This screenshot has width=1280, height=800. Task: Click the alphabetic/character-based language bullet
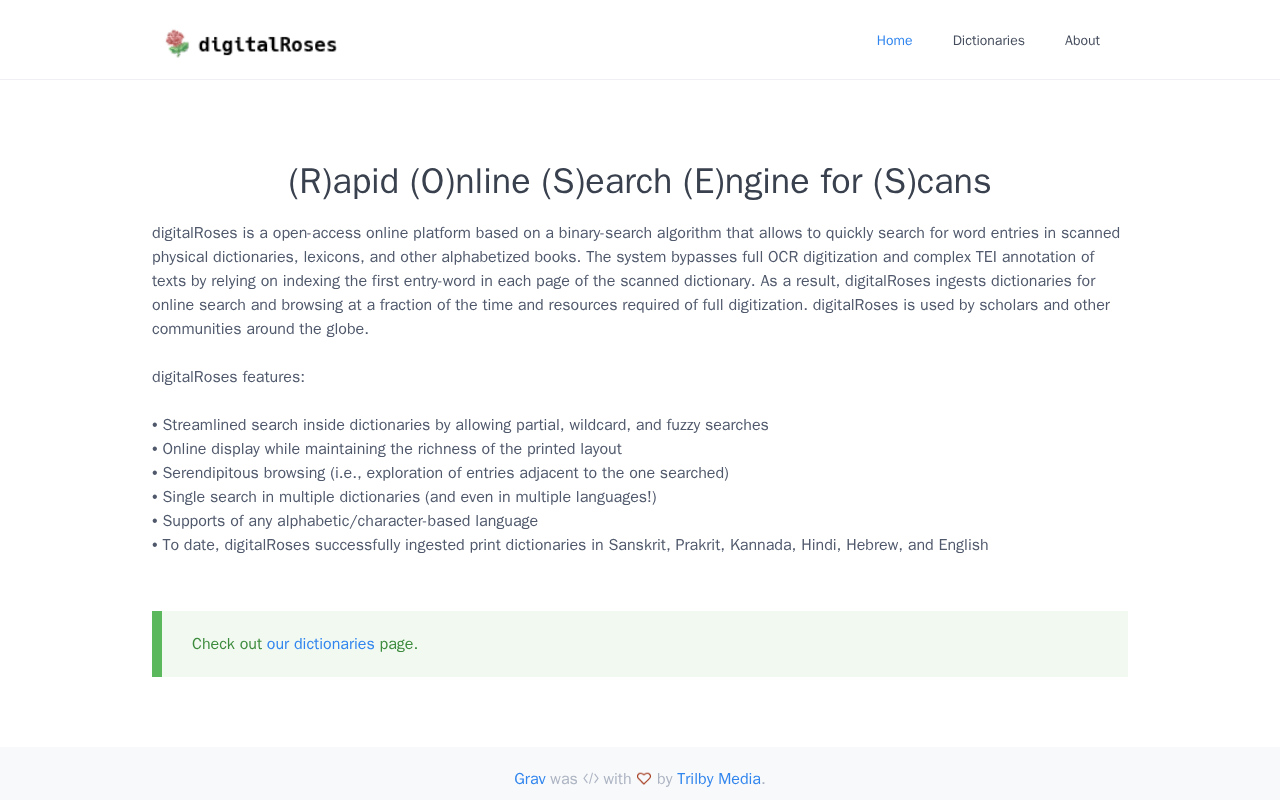[345, 521]
